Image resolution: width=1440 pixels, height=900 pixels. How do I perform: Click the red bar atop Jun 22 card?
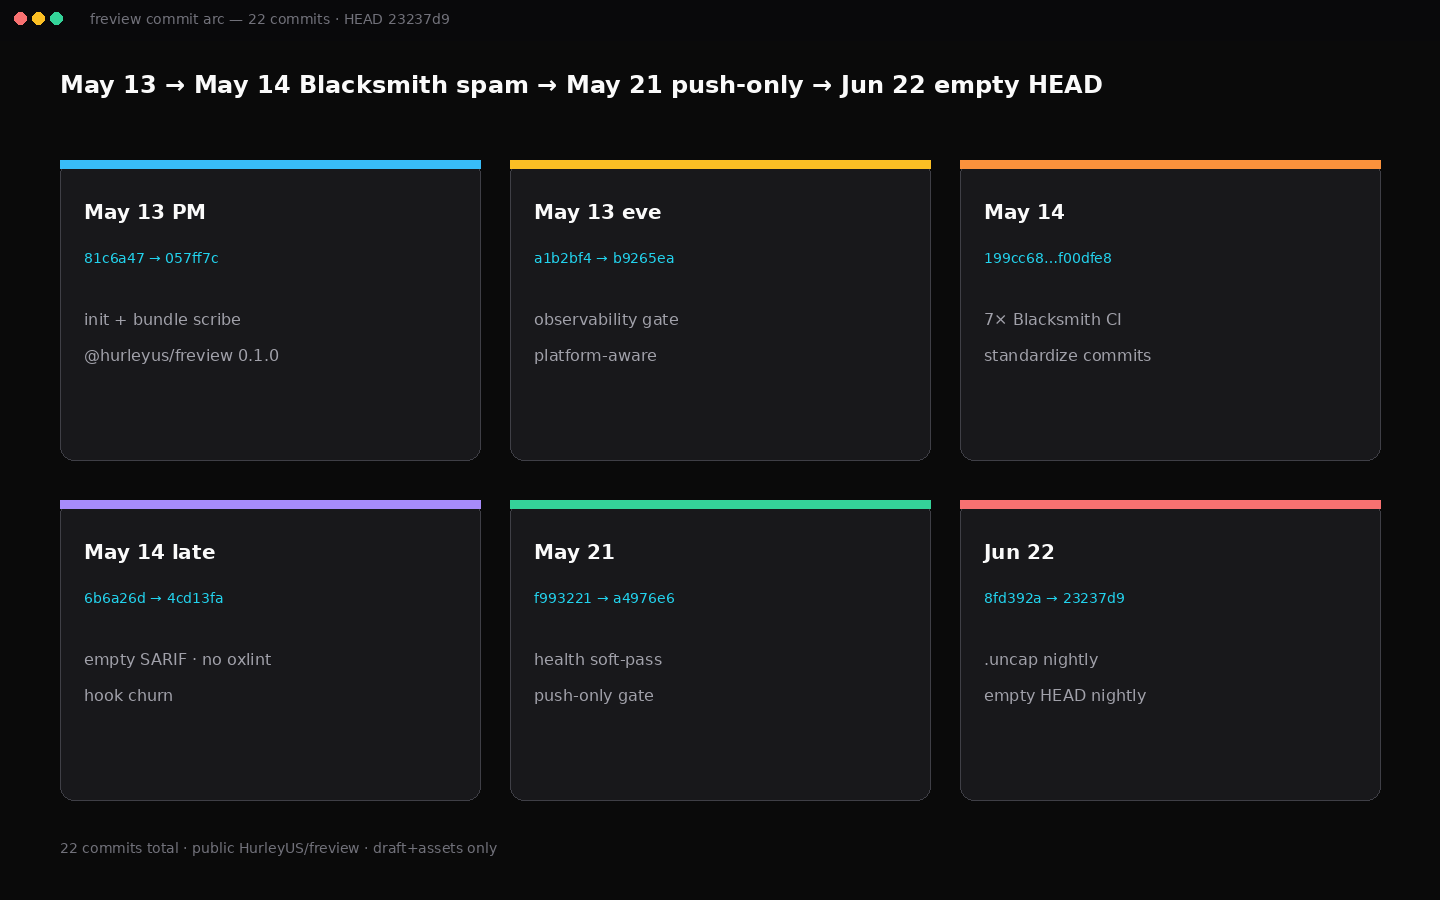coord(1170,504)
